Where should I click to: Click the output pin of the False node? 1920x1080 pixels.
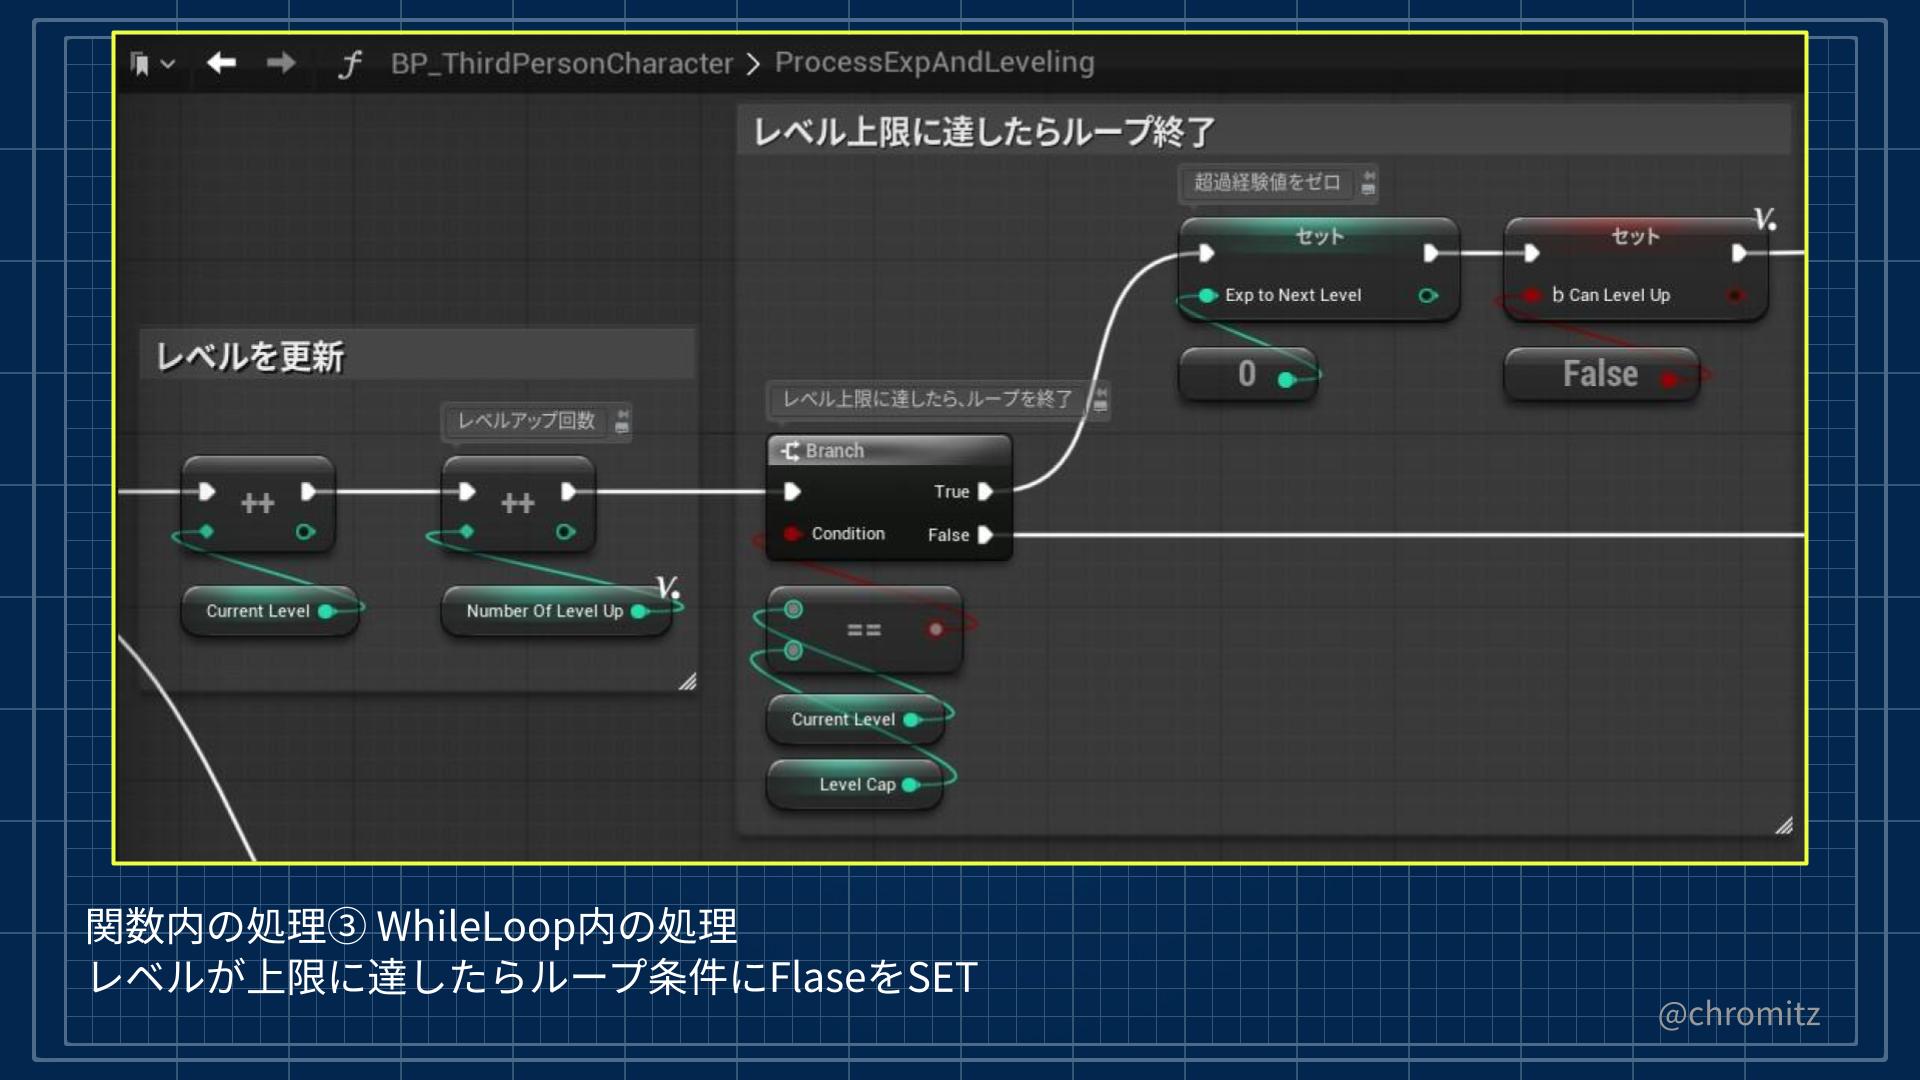coord(1668,379)
